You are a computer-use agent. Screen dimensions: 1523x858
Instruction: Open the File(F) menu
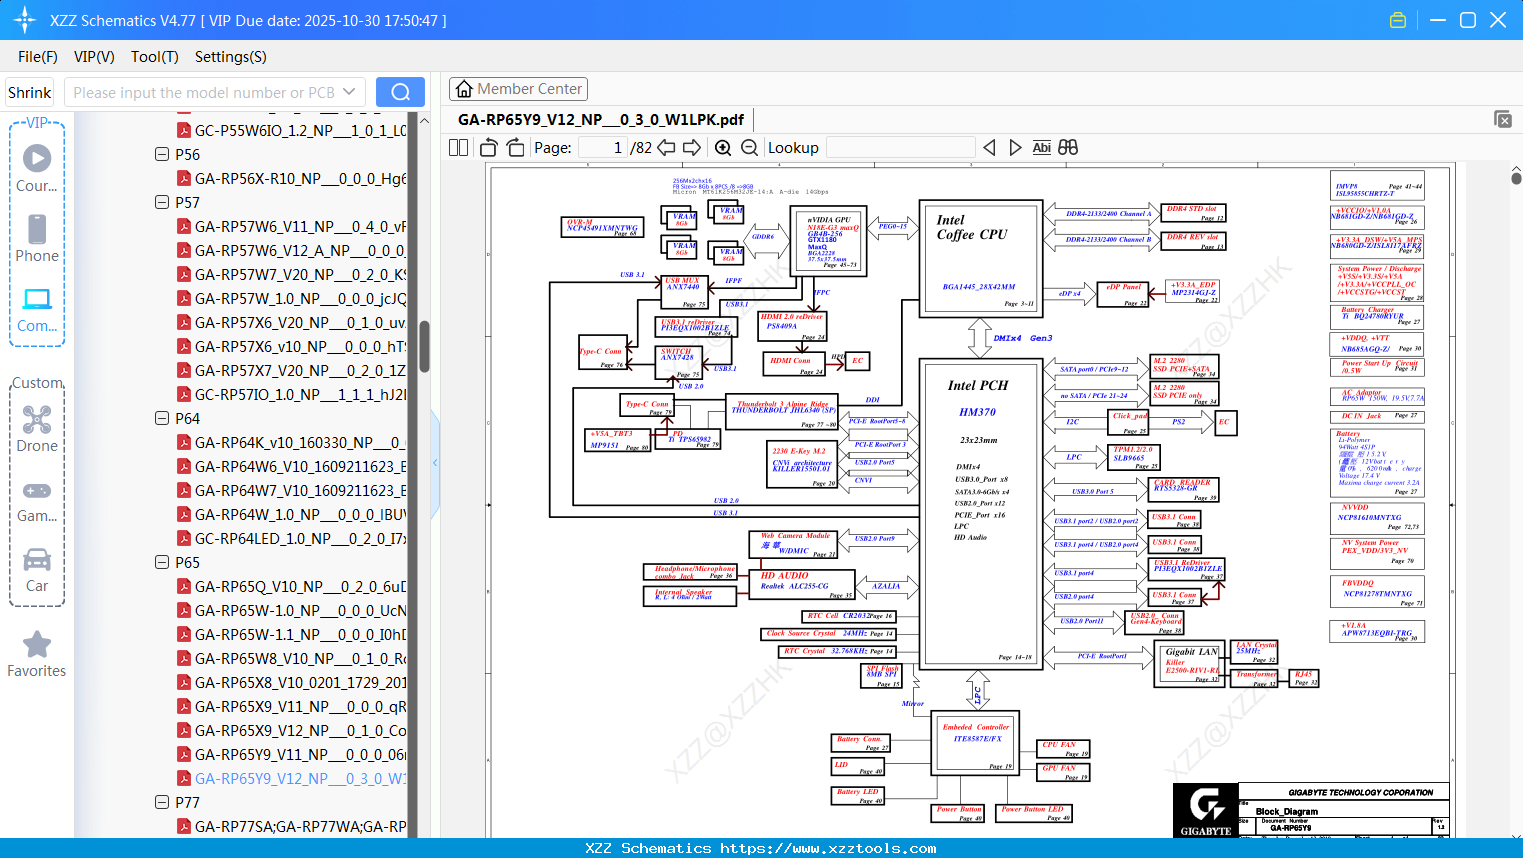point(38,57)
